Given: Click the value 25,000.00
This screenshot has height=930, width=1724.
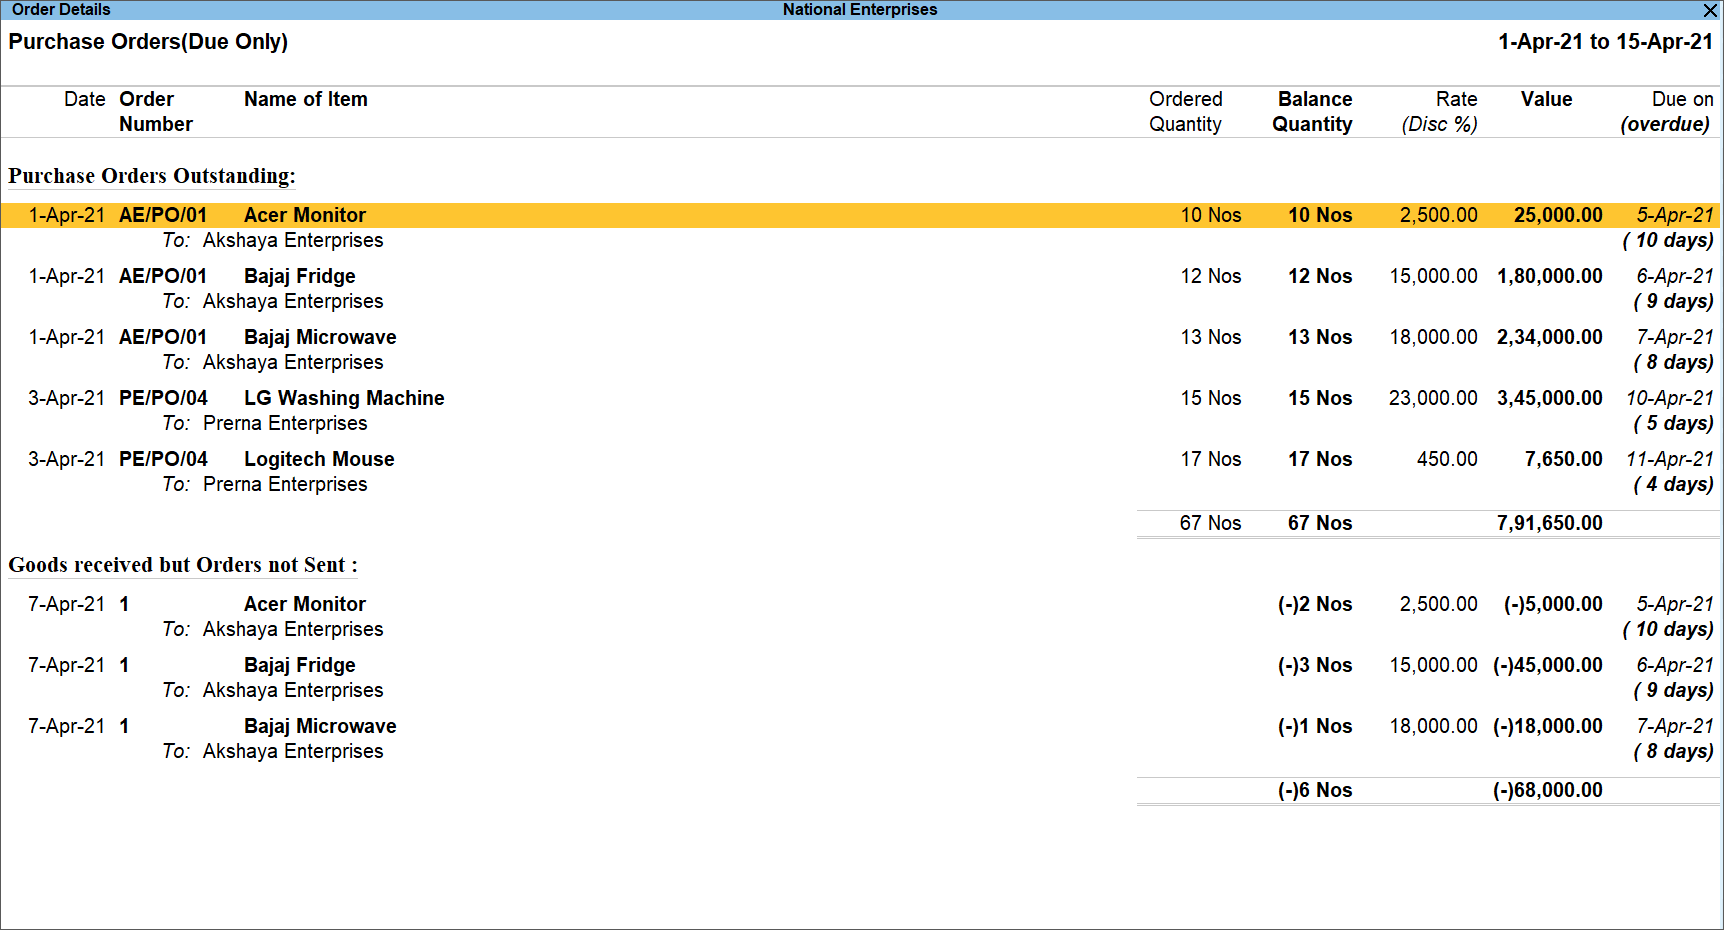Looking at the screenshot, I should [1558, 215].
